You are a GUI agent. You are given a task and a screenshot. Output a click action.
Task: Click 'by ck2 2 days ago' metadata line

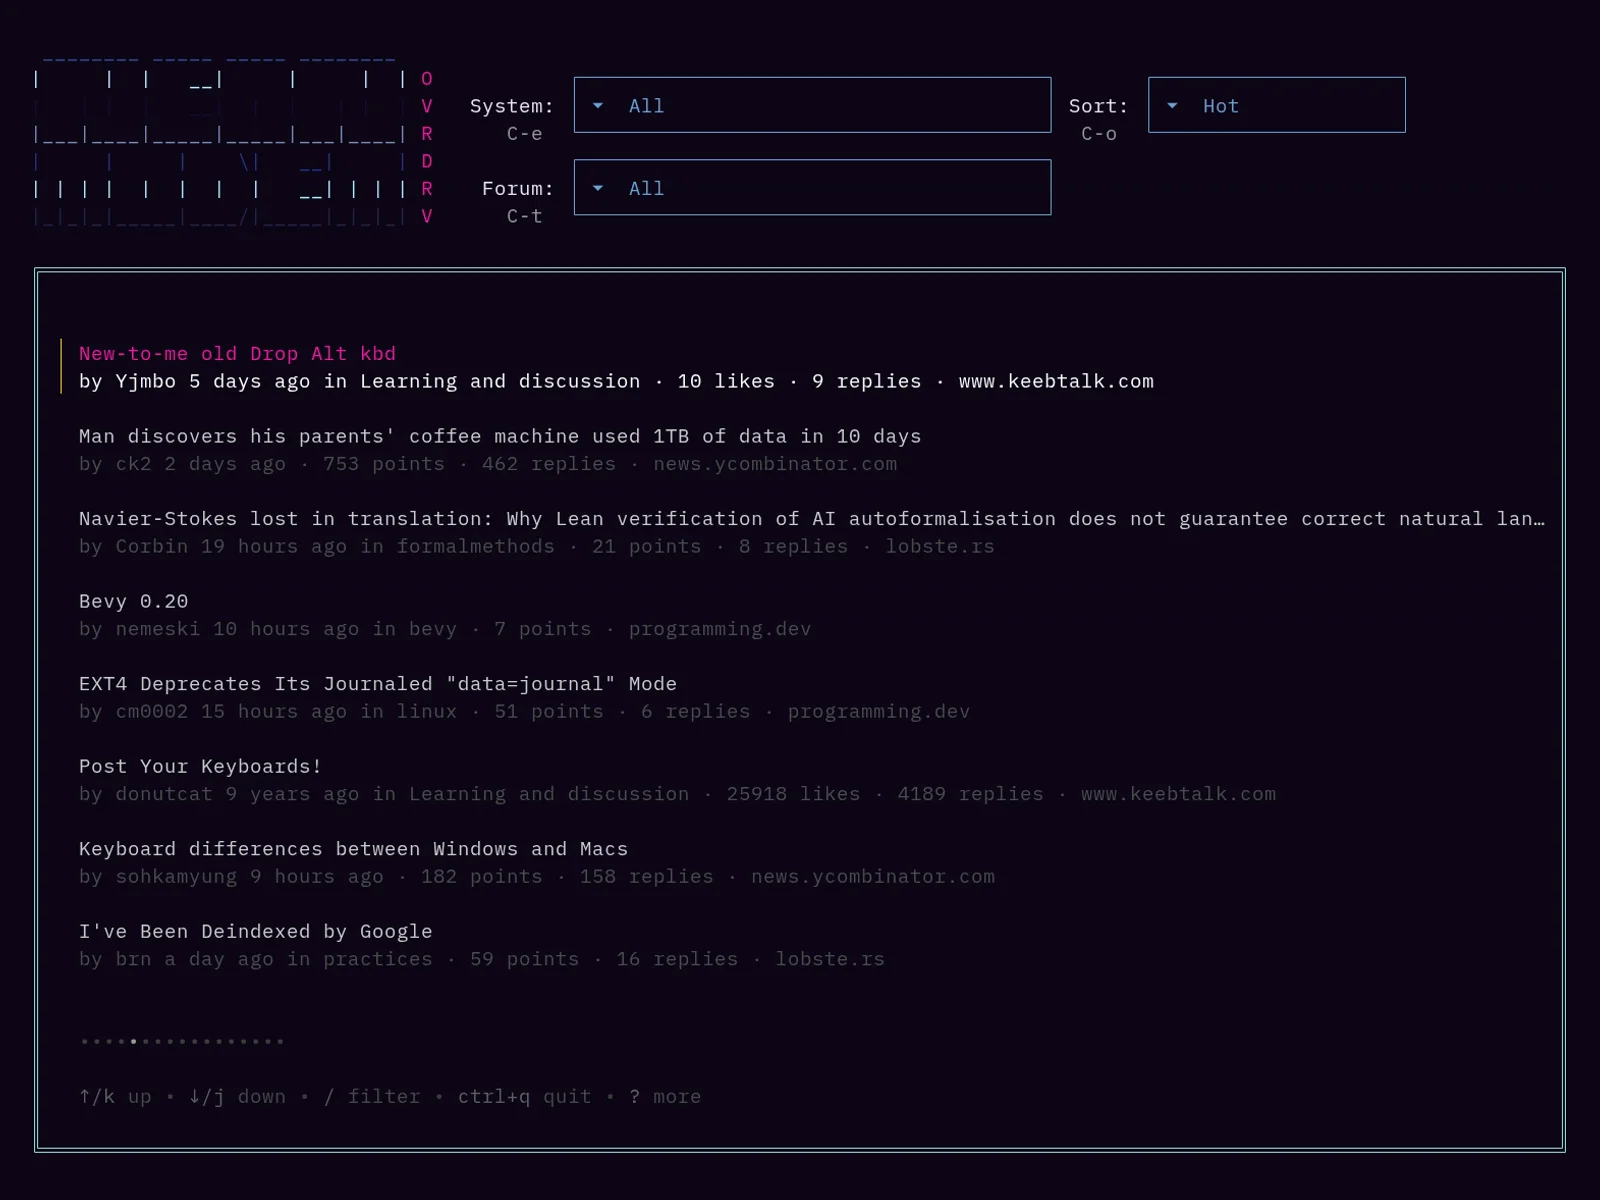click(x=488, y=464)
